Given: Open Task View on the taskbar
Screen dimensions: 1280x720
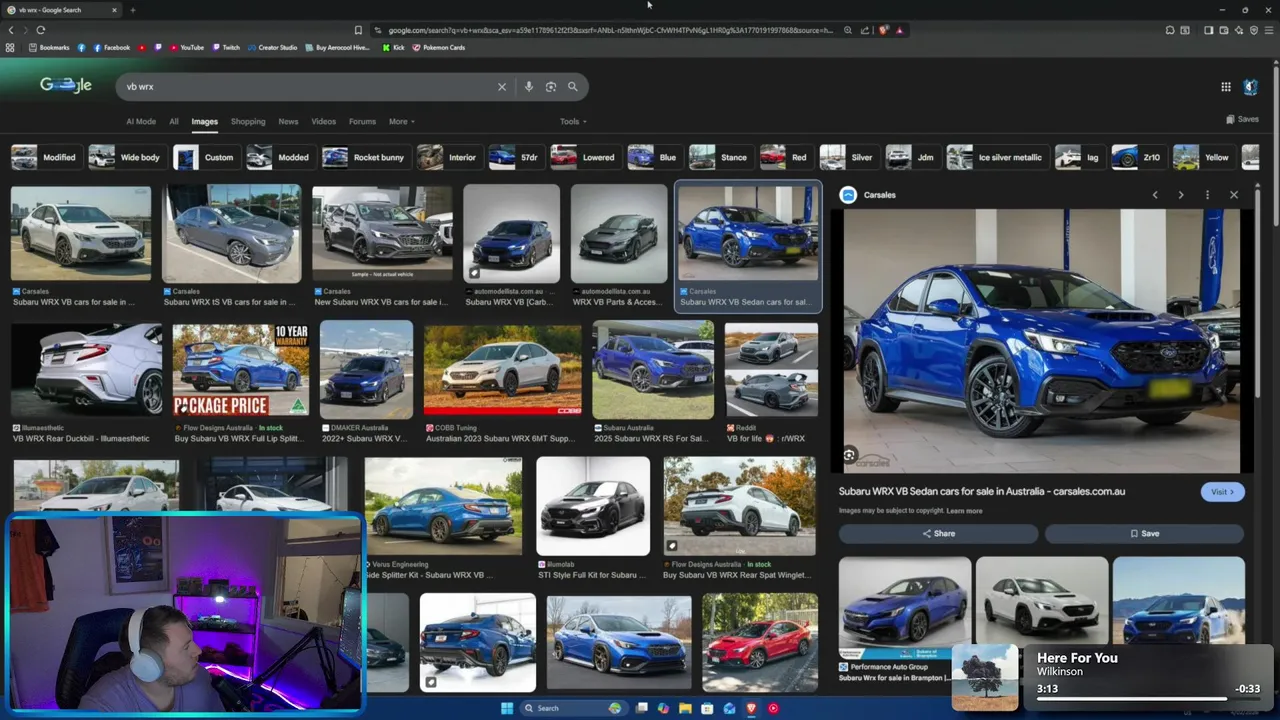Looking at the screenshot, I should [x=641, y=708].
